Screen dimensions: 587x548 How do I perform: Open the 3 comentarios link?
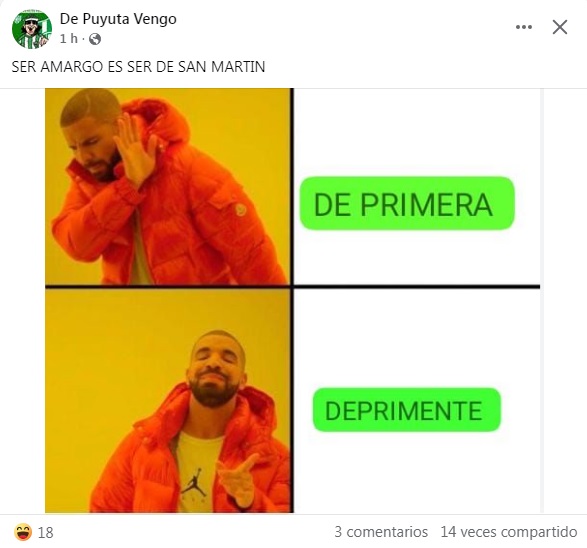[x=381, y=532]
